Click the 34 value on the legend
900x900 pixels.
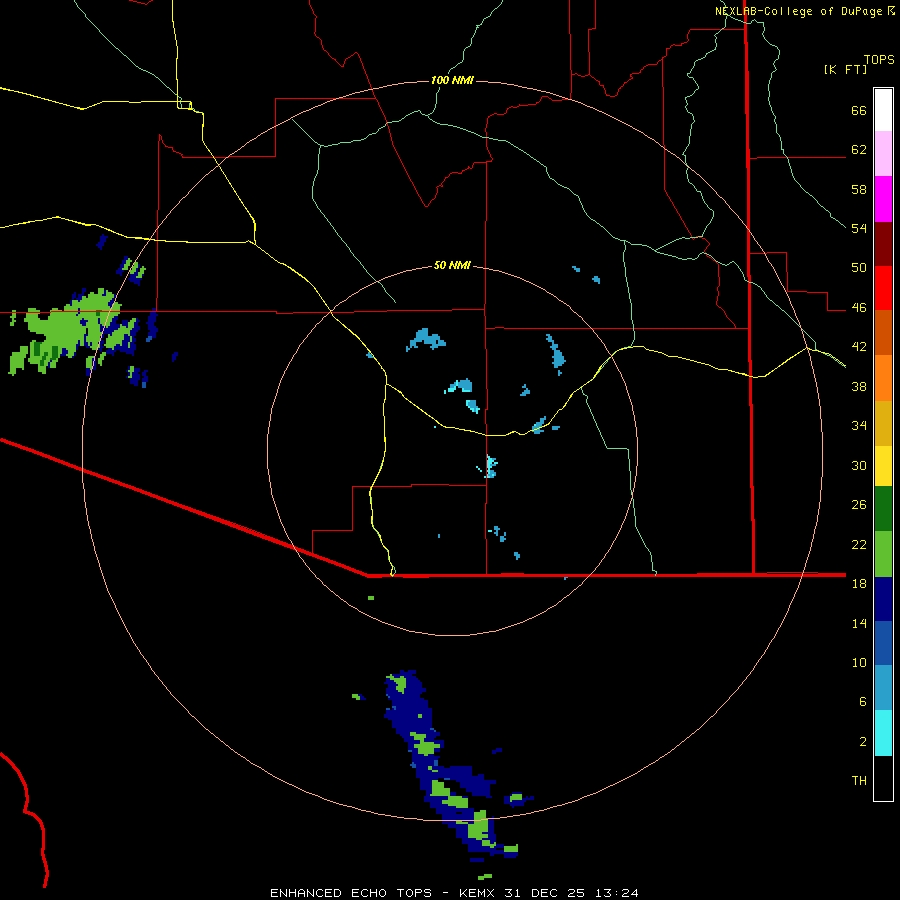tap(859, 426)
